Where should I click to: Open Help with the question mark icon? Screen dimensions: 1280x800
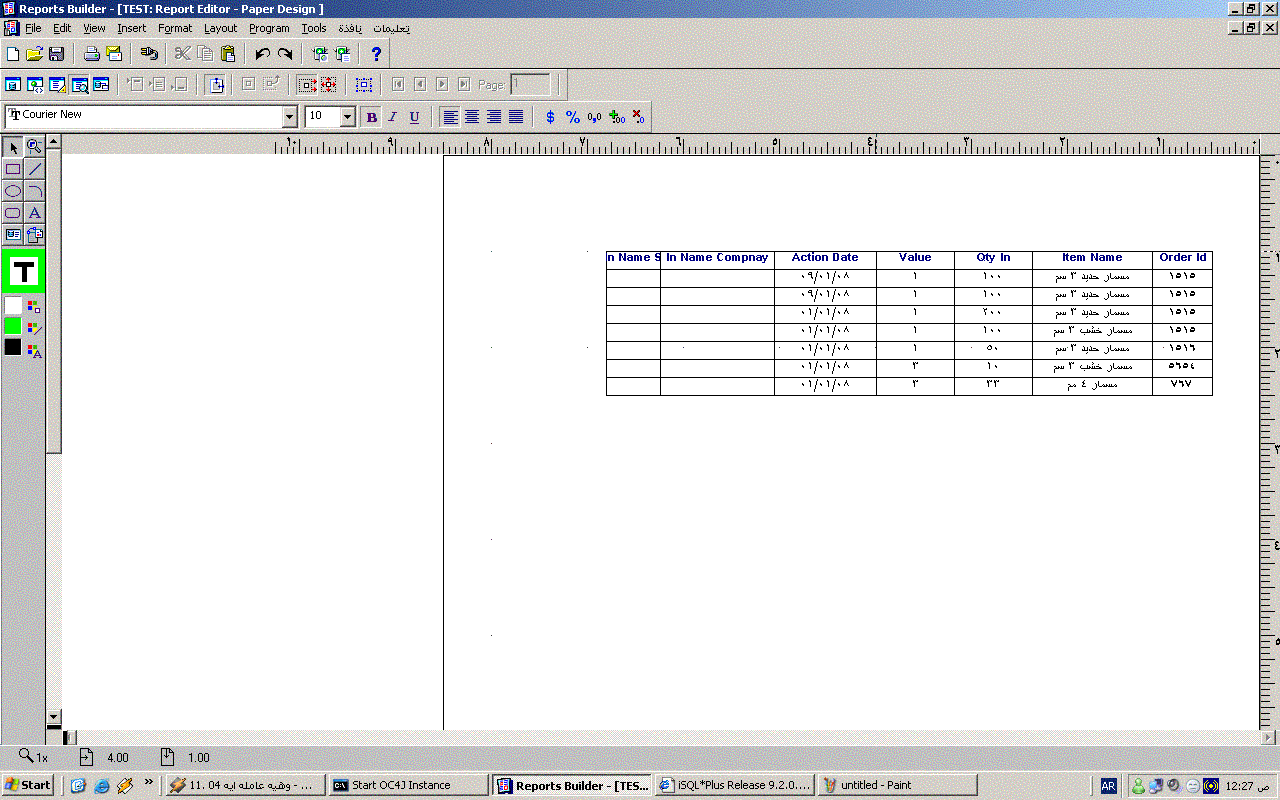click(376, 54)
